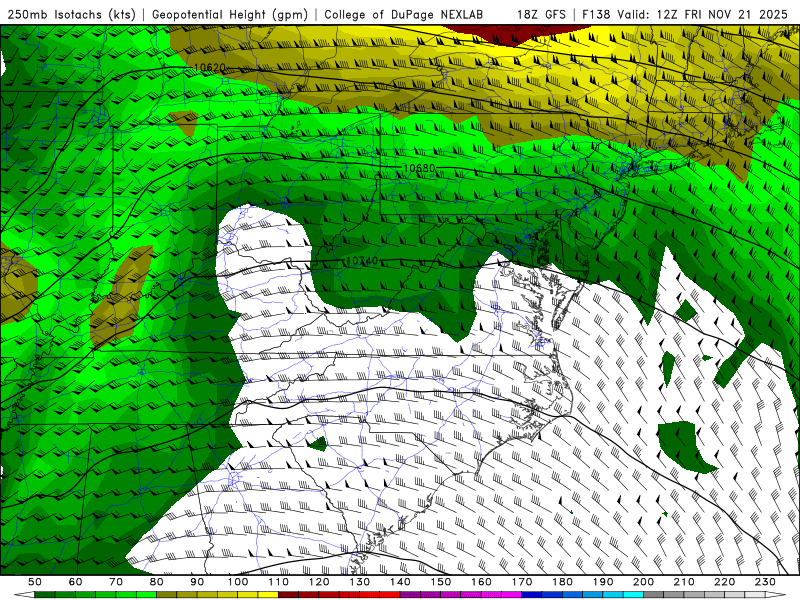Click the 160 value on the color scale

click(481, 582)
